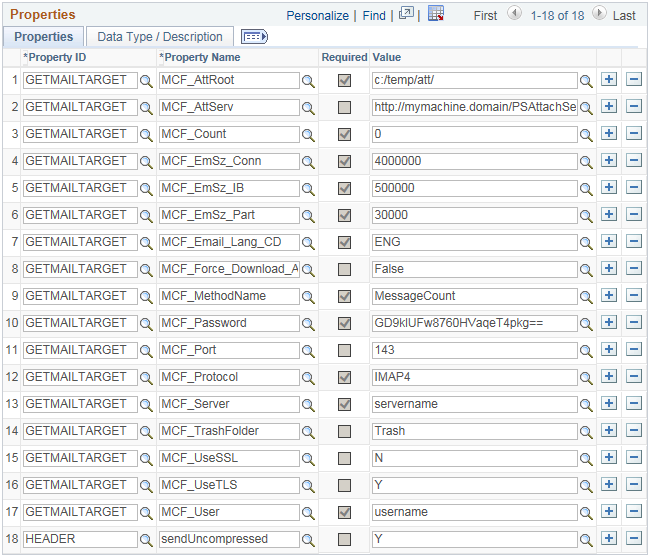Click lookup icon for row 3 Property ID

pyautogui.click(x=147, y=134)
